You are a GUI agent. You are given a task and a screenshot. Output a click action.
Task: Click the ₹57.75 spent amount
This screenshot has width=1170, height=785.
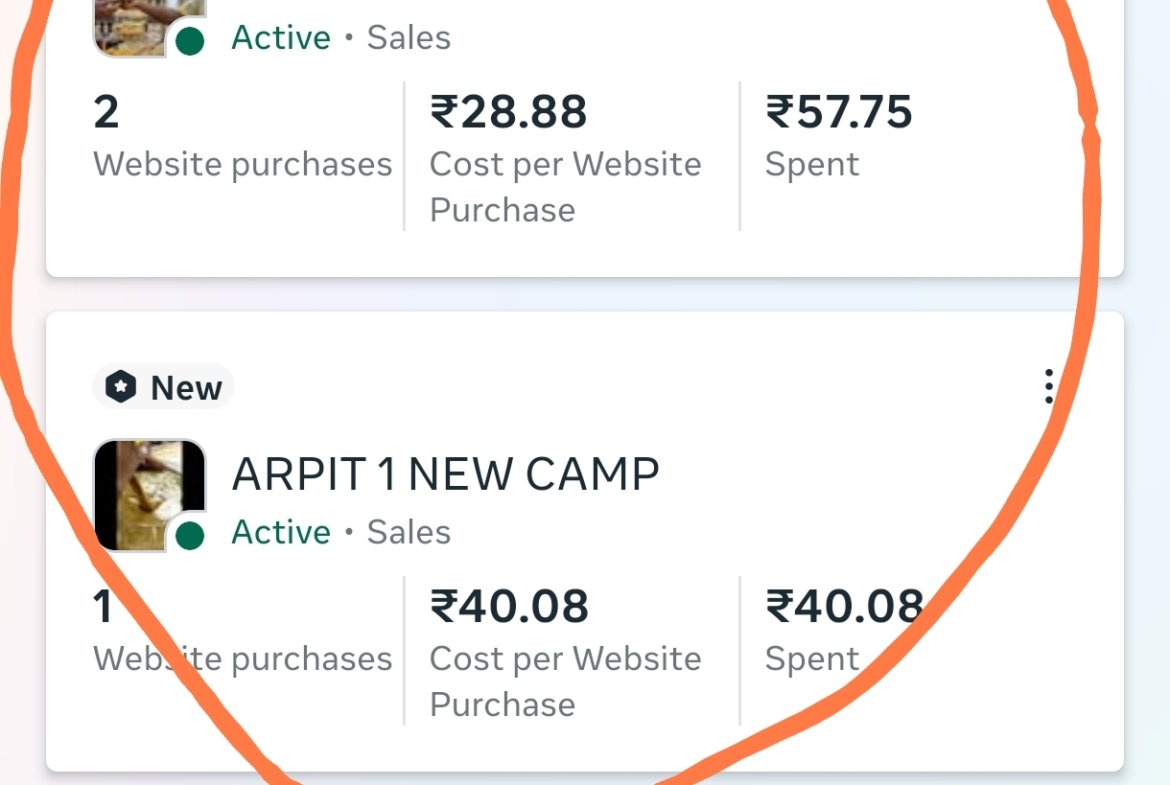point(839,112)
